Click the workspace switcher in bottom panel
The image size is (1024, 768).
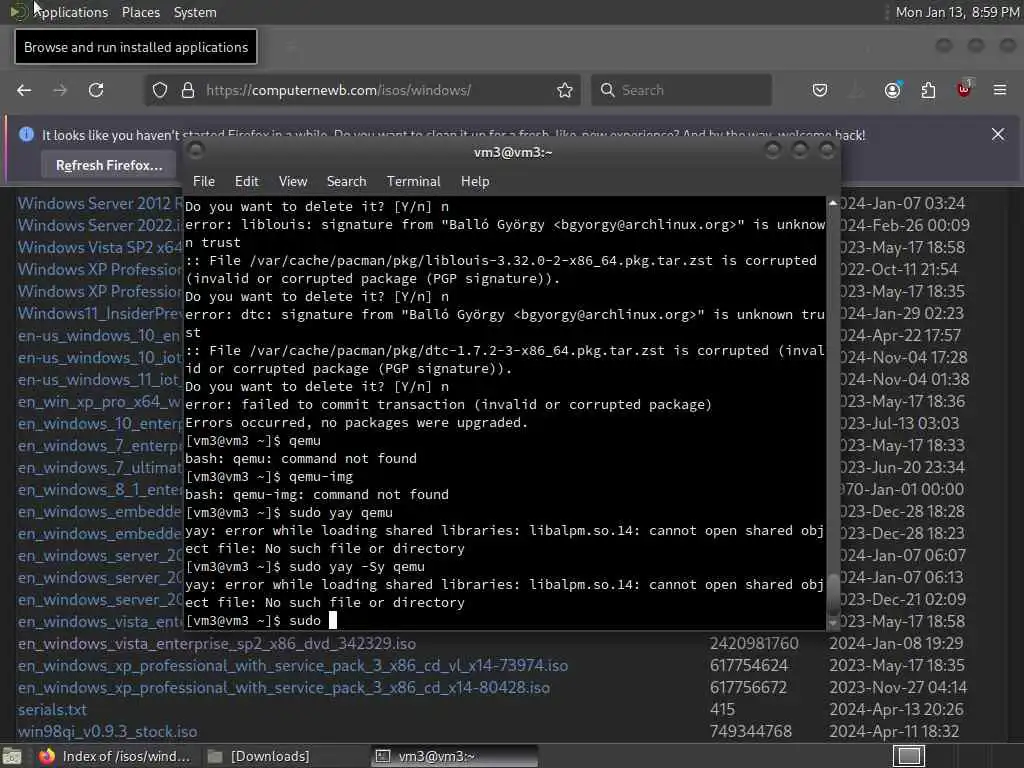pyautogui.click(x=909, y=756)
